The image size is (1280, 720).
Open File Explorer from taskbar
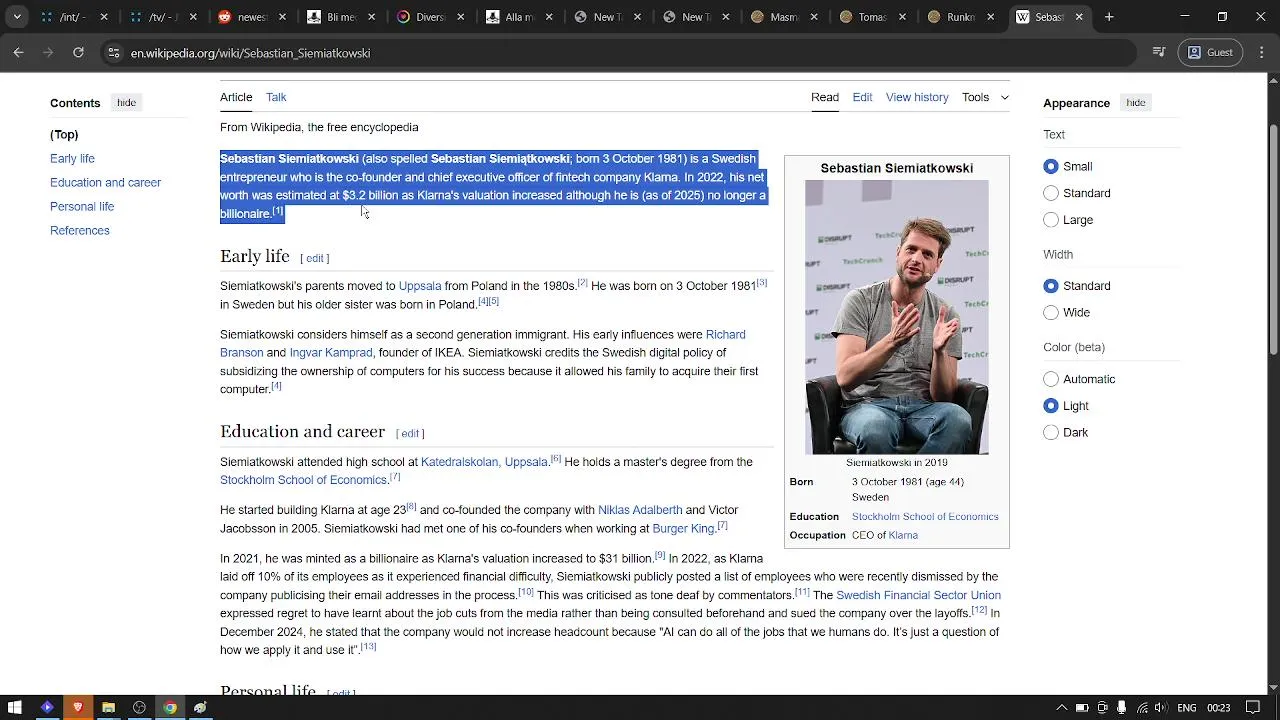108,708
